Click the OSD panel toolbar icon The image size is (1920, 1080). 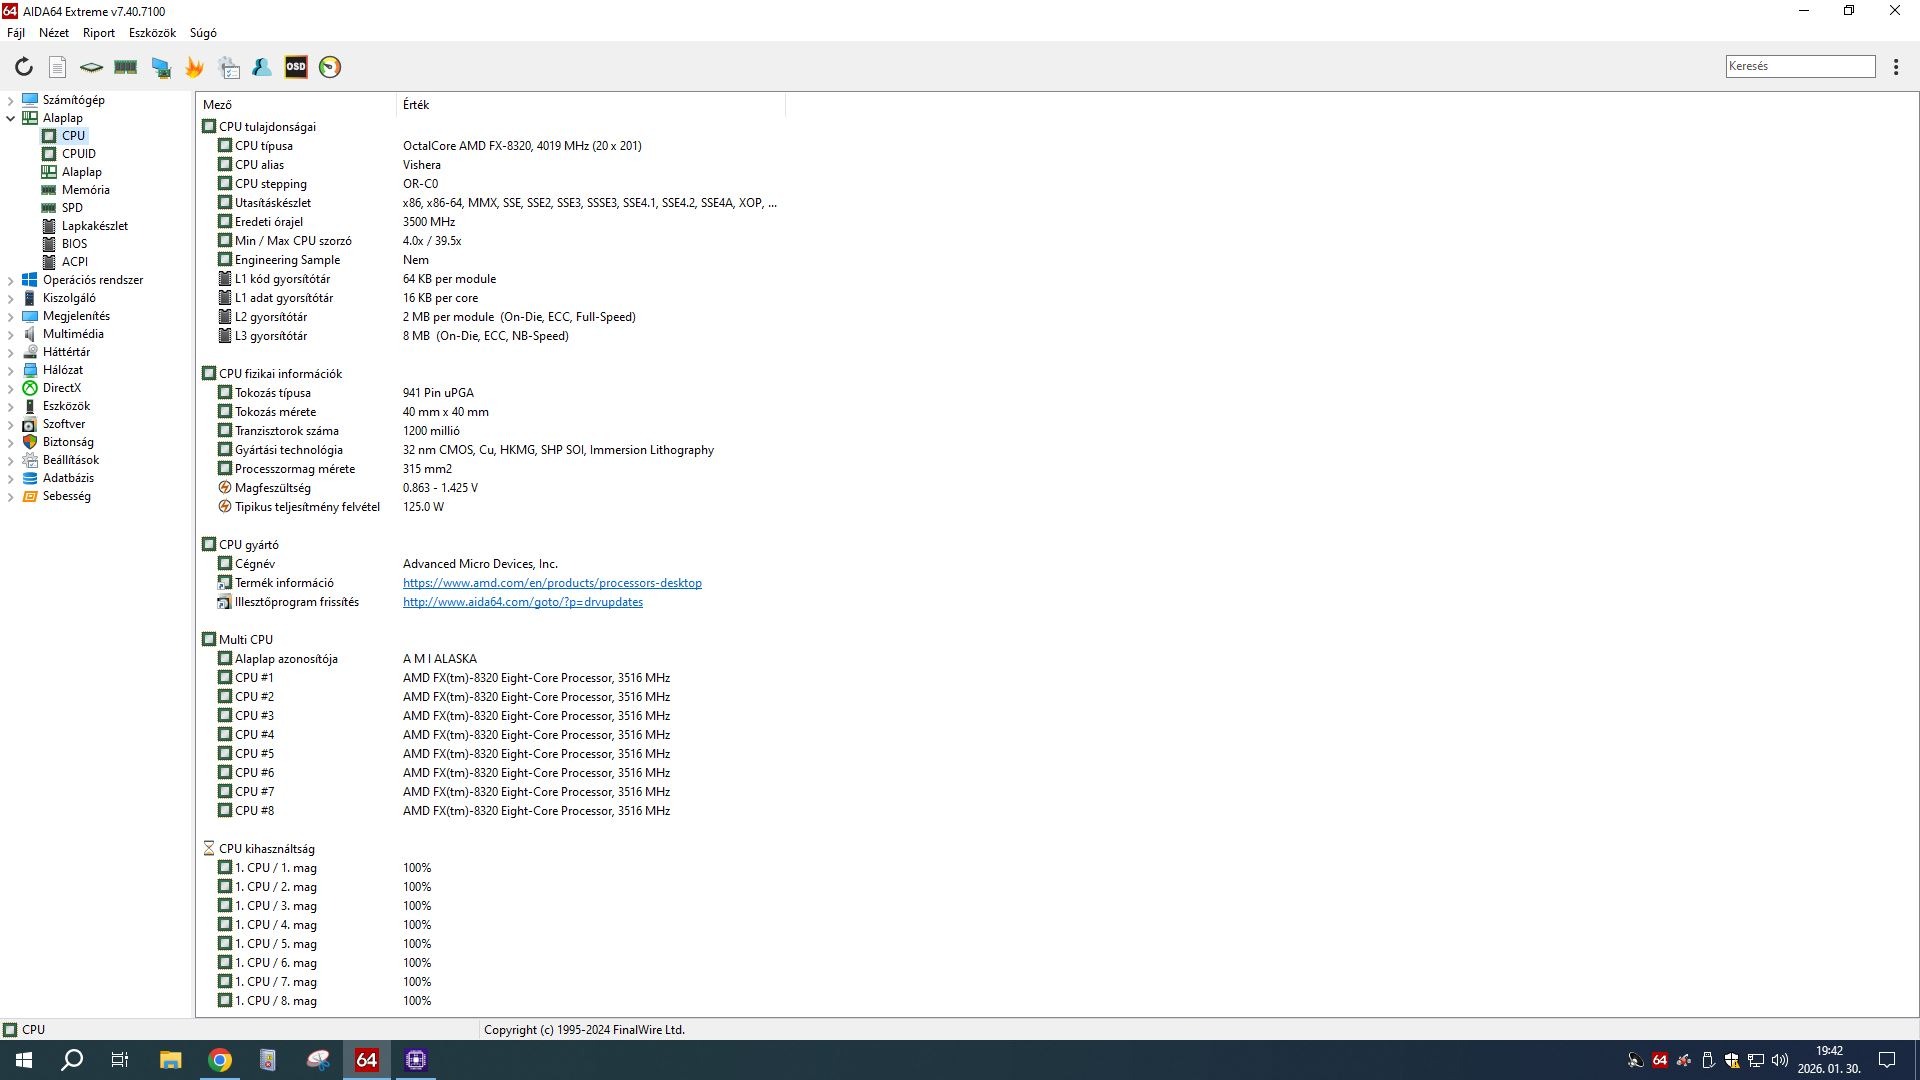pyautogui.click(x=296, y=67)
